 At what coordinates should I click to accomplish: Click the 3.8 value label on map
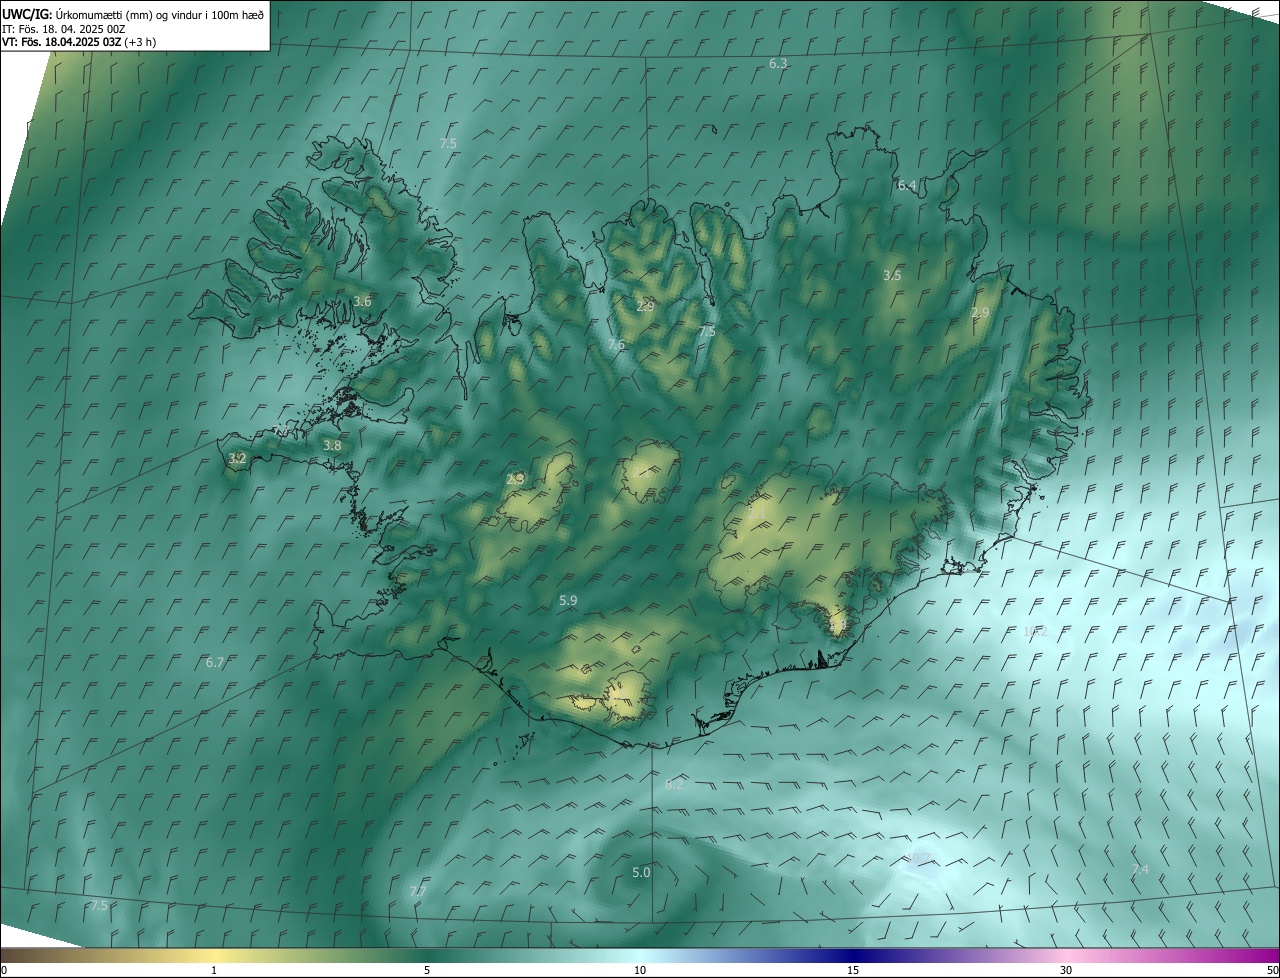(x=332, y=446)
